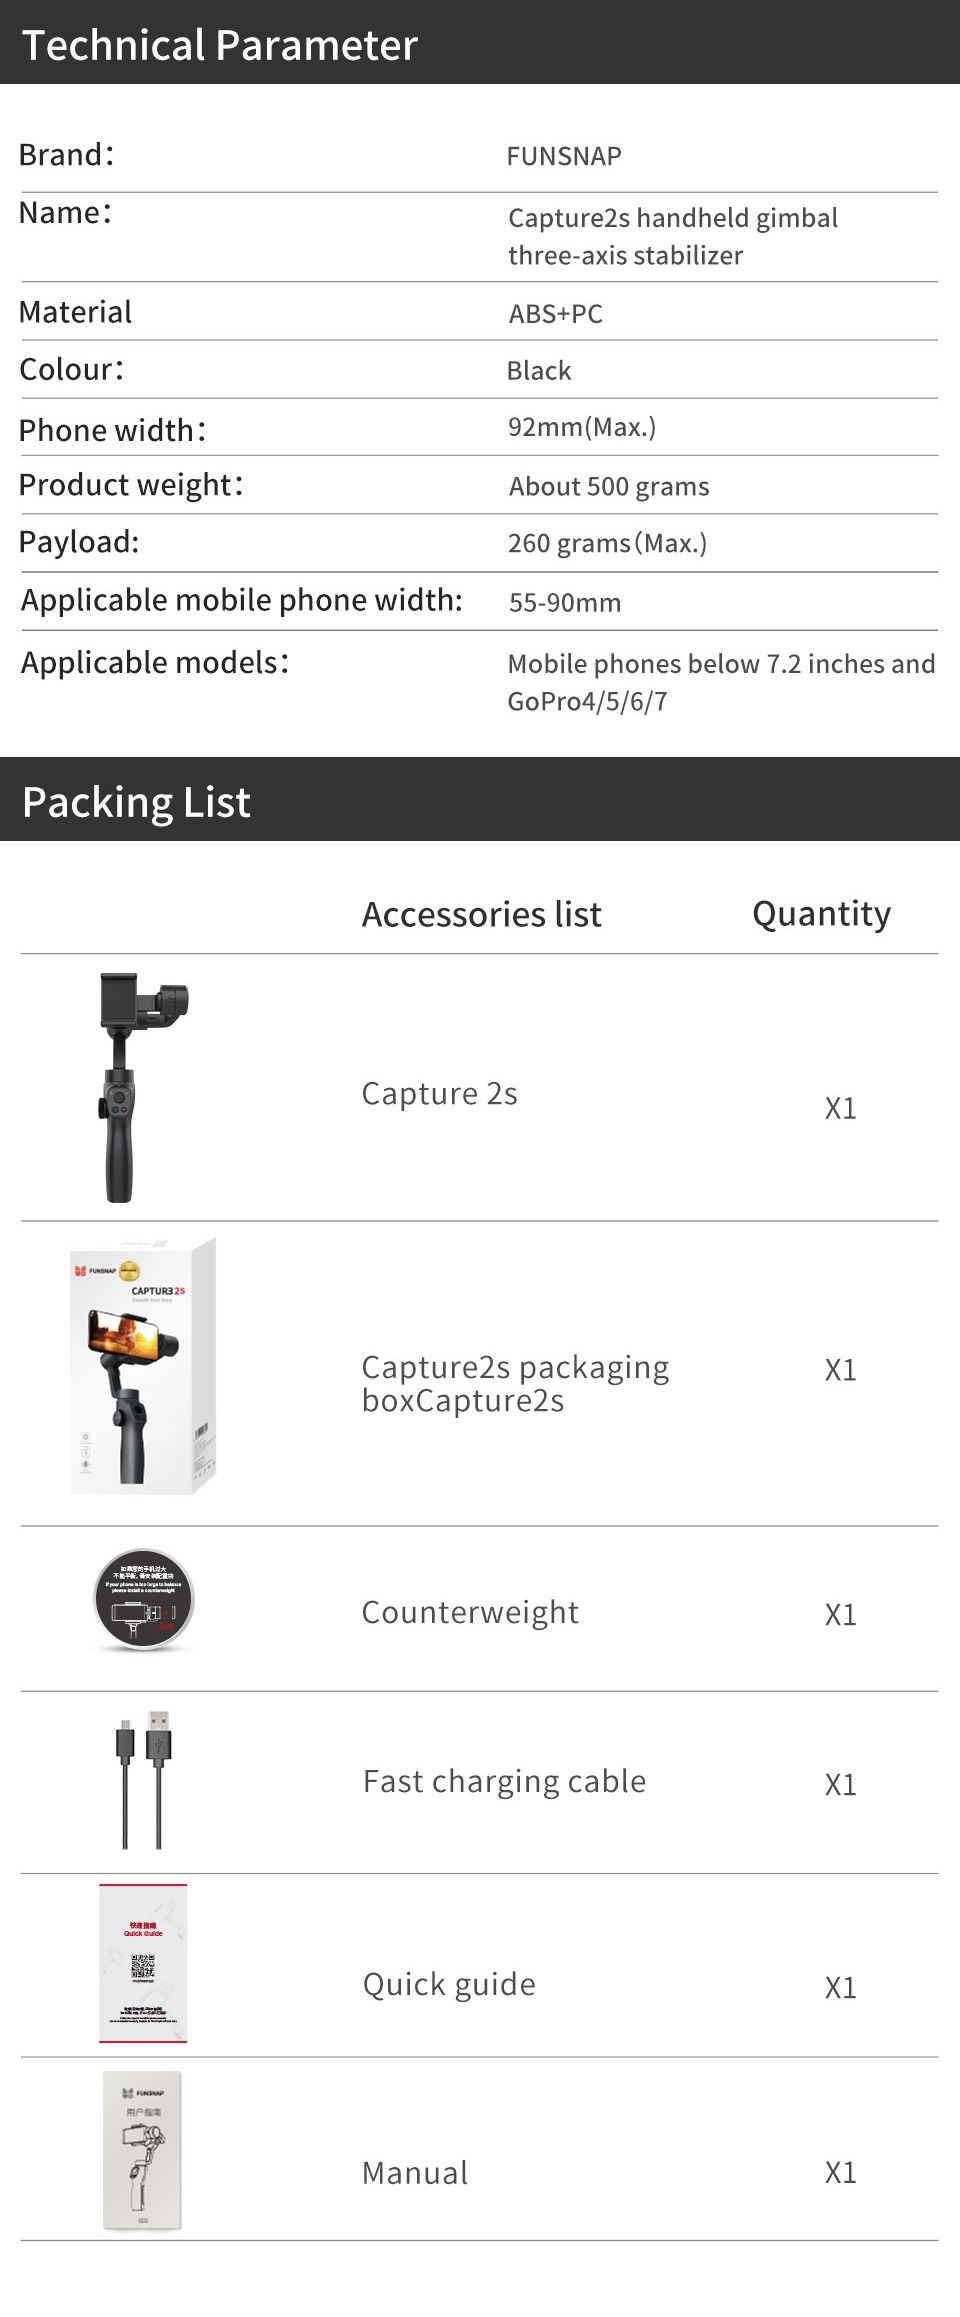960x2317 pixels.
Task: Click the 55-90mm applicable width value
Action: click(x=565, y=602)
